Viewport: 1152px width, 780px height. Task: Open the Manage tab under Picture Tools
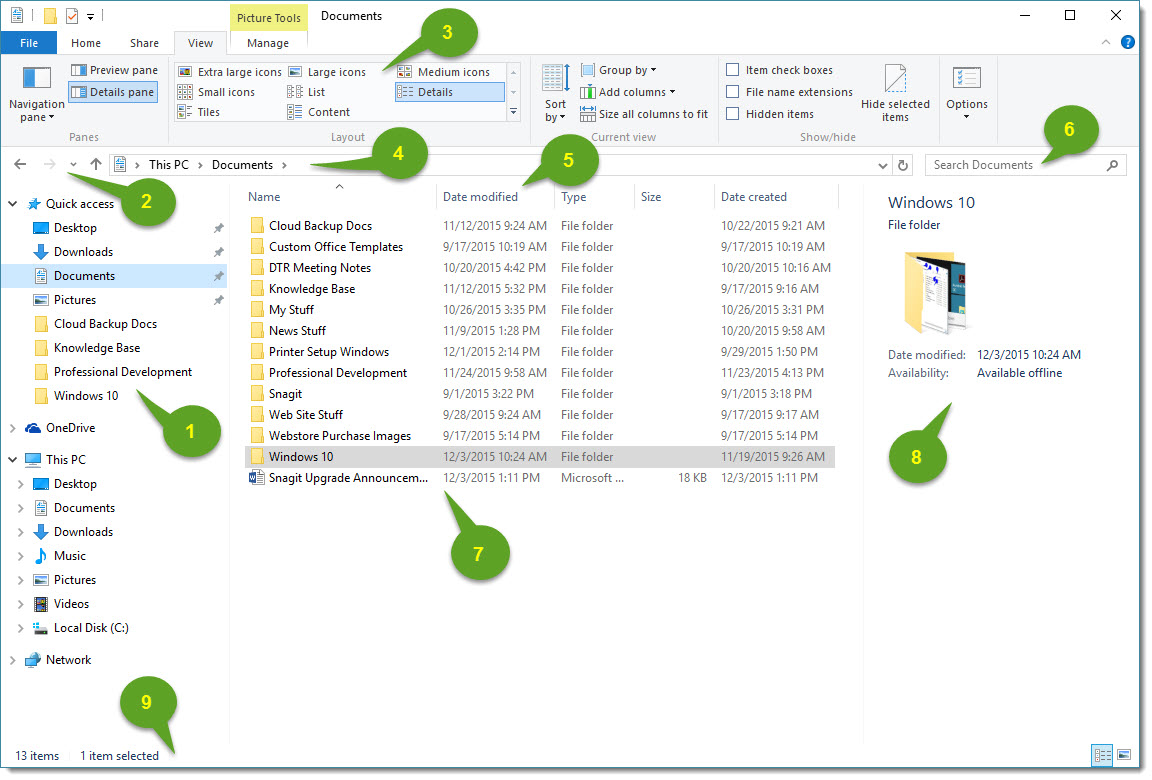tap(267, 43)
